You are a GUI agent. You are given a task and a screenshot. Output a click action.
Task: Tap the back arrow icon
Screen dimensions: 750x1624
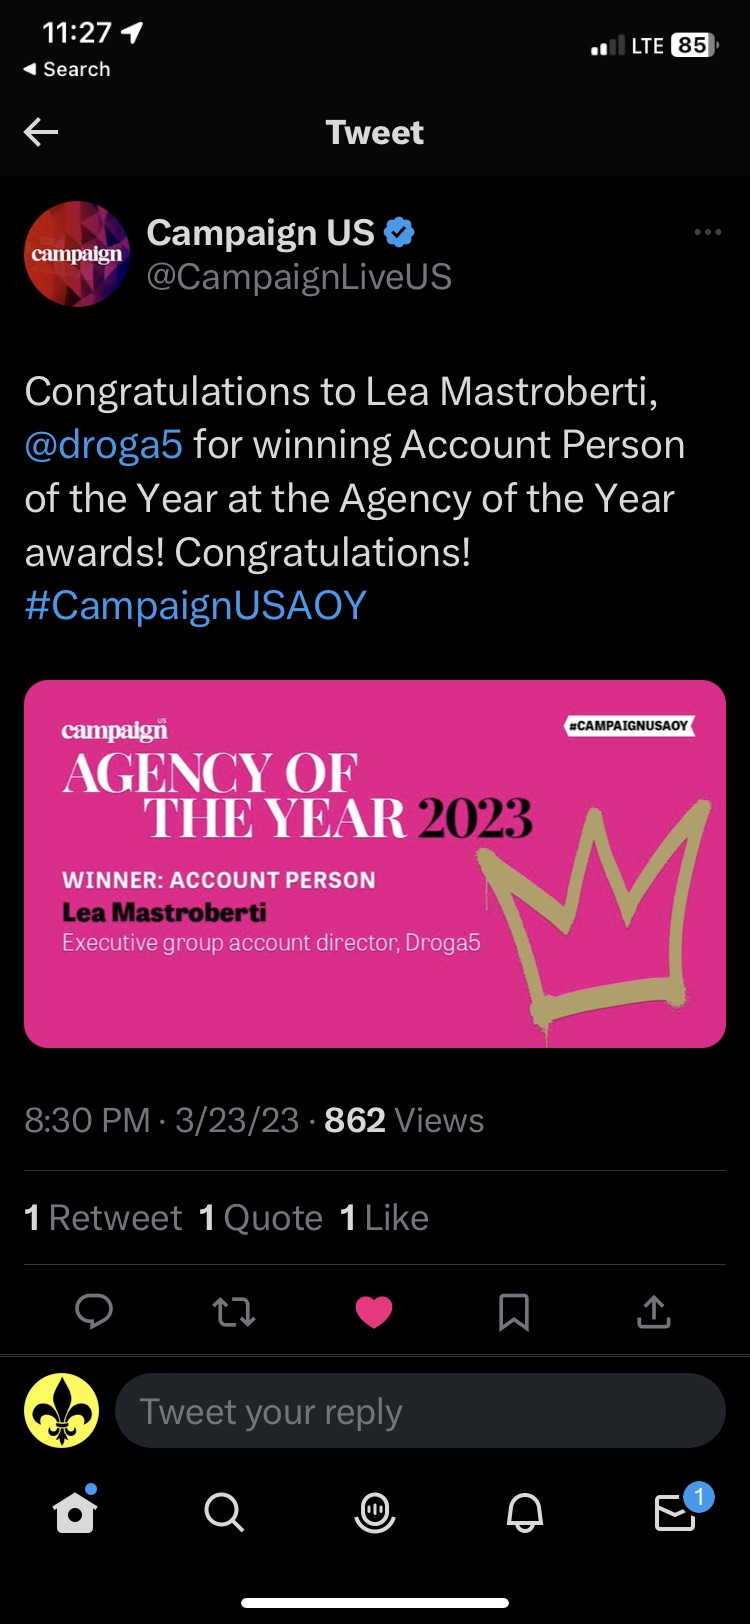[41, 132]
